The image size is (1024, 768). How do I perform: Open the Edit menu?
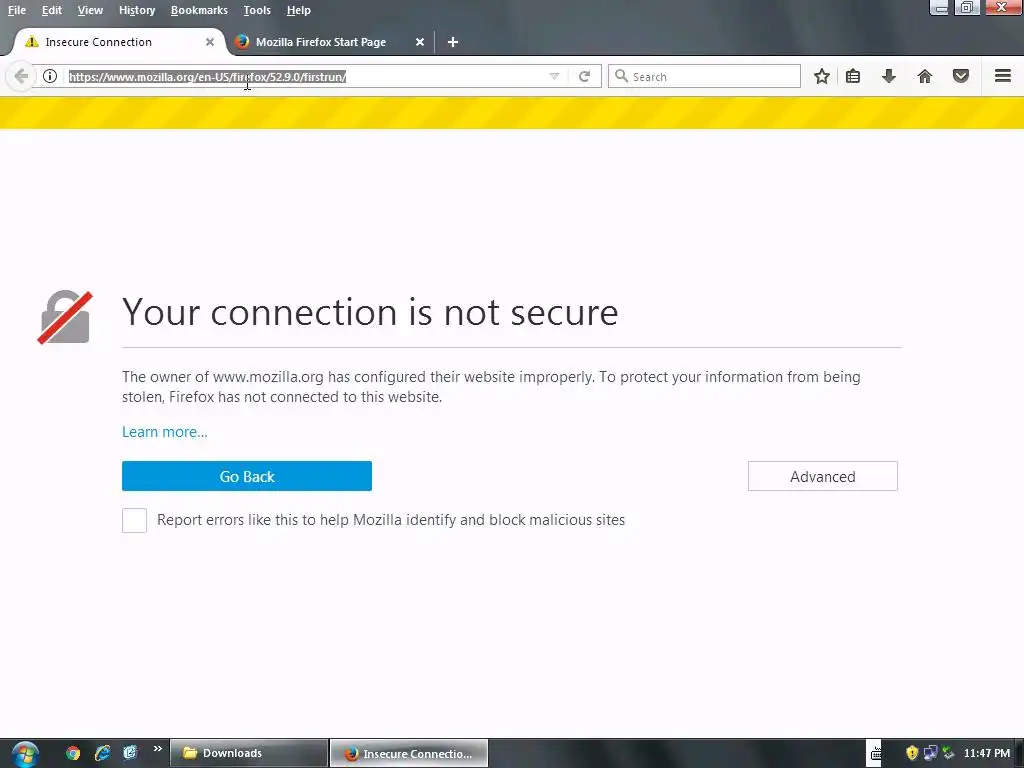point(52,10)
